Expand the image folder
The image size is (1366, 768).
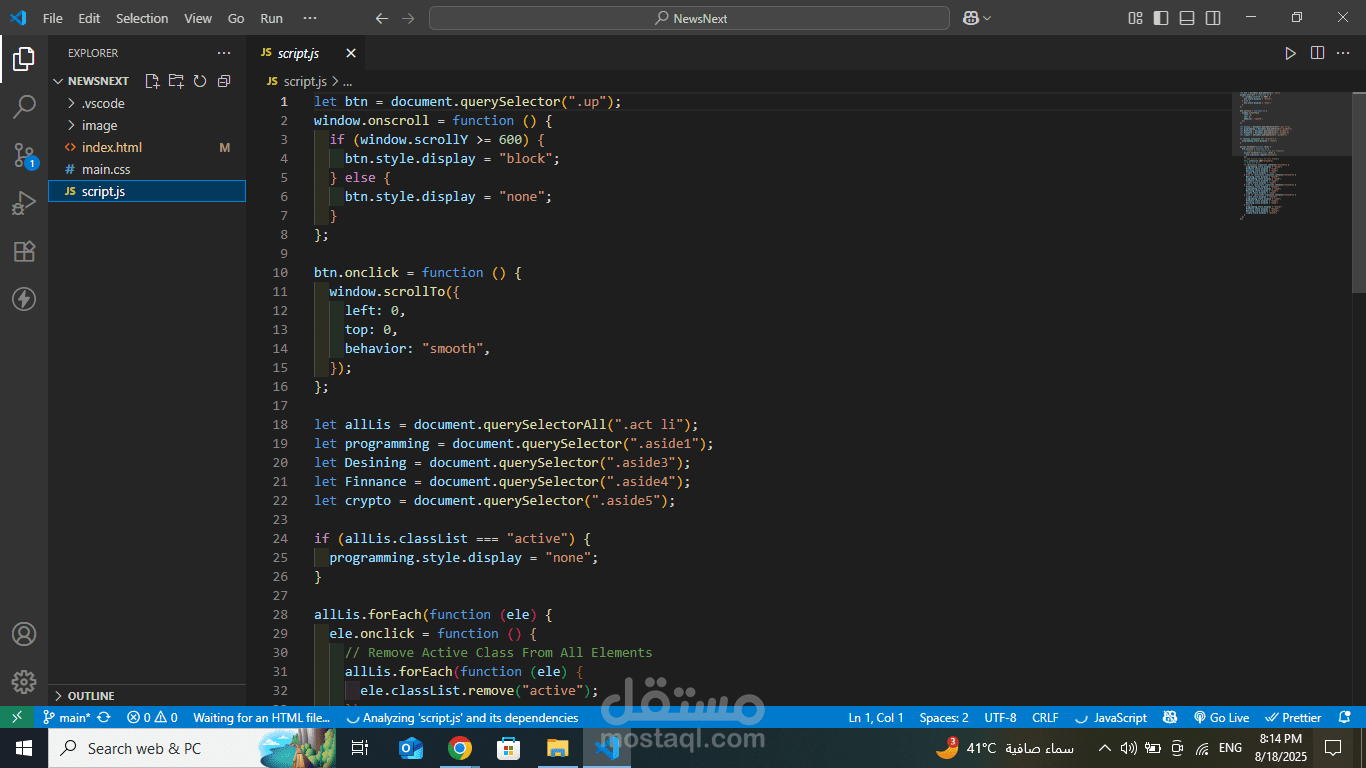99,125
